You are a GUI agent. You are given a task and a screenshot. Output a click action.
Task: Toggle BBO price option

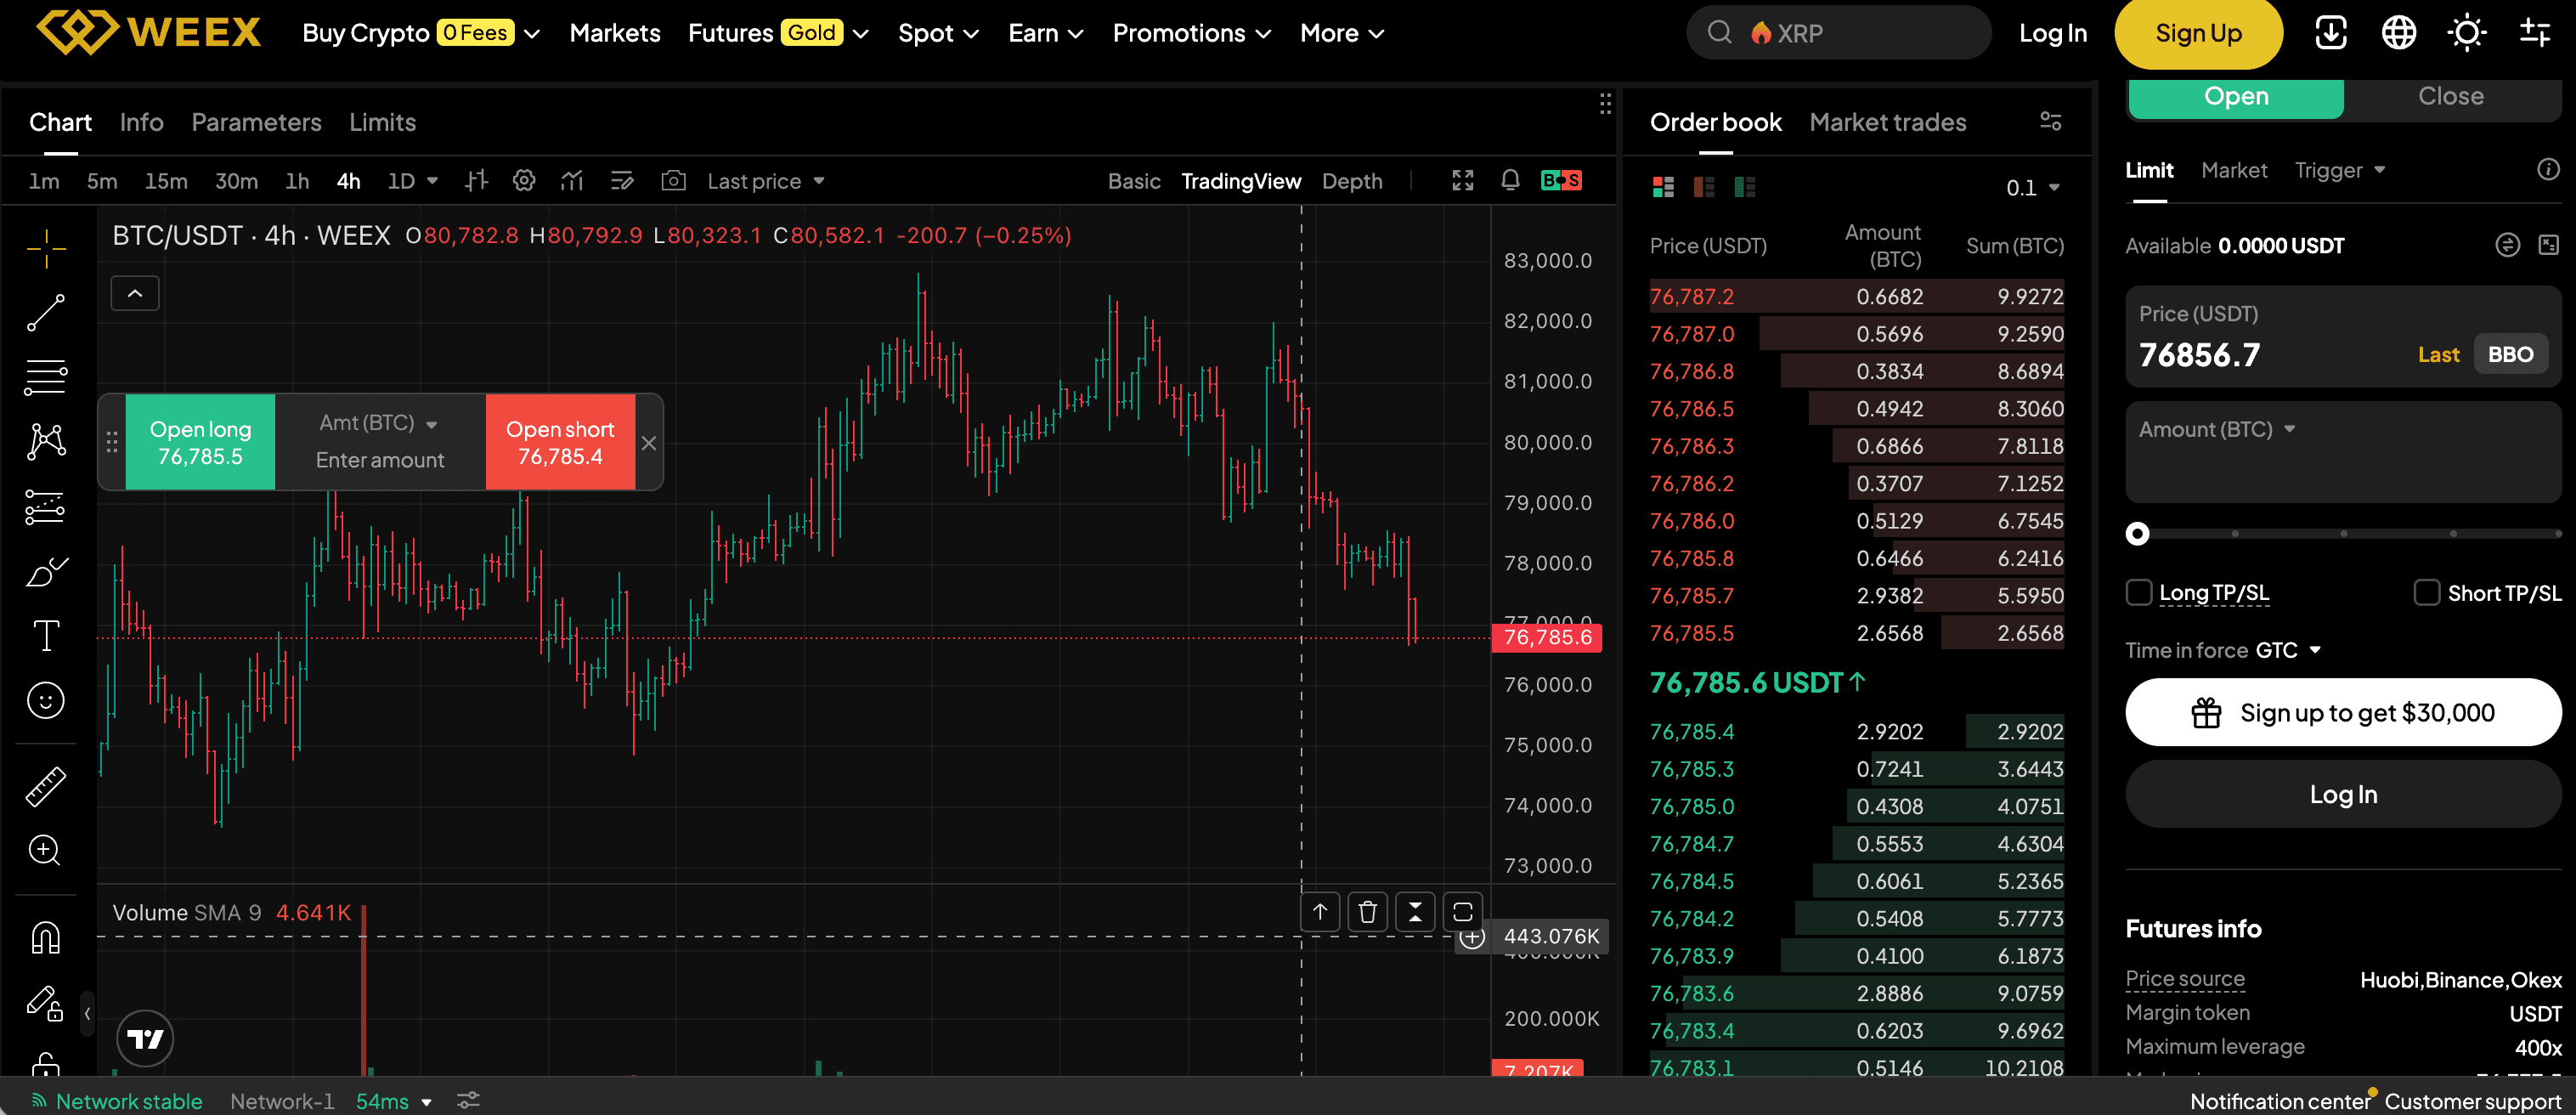2510,355
